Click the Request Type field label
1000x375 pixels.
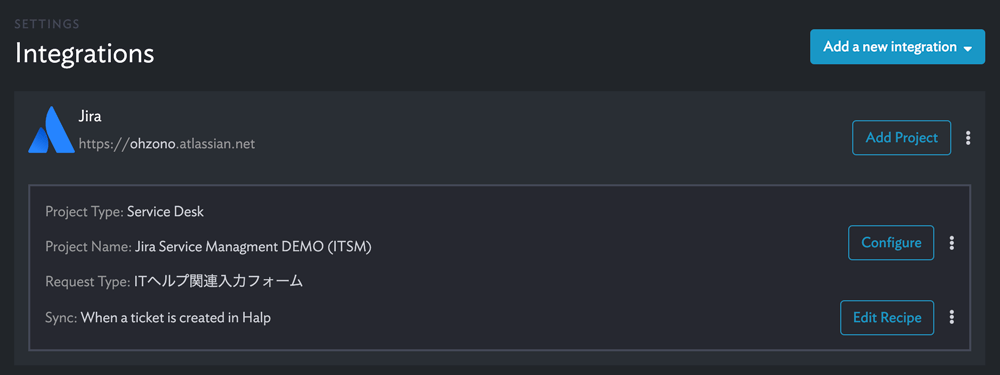click(x=88, y=281)
